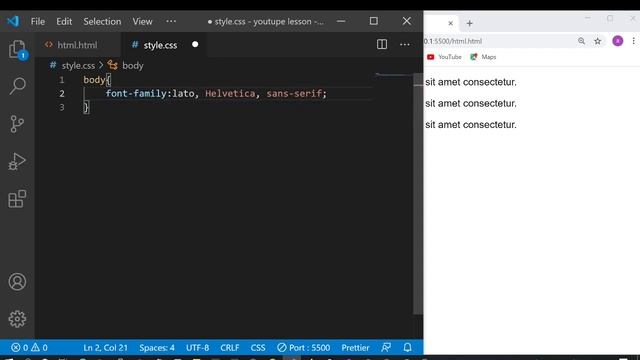Change language mode CSS

[x=258, y=347]
